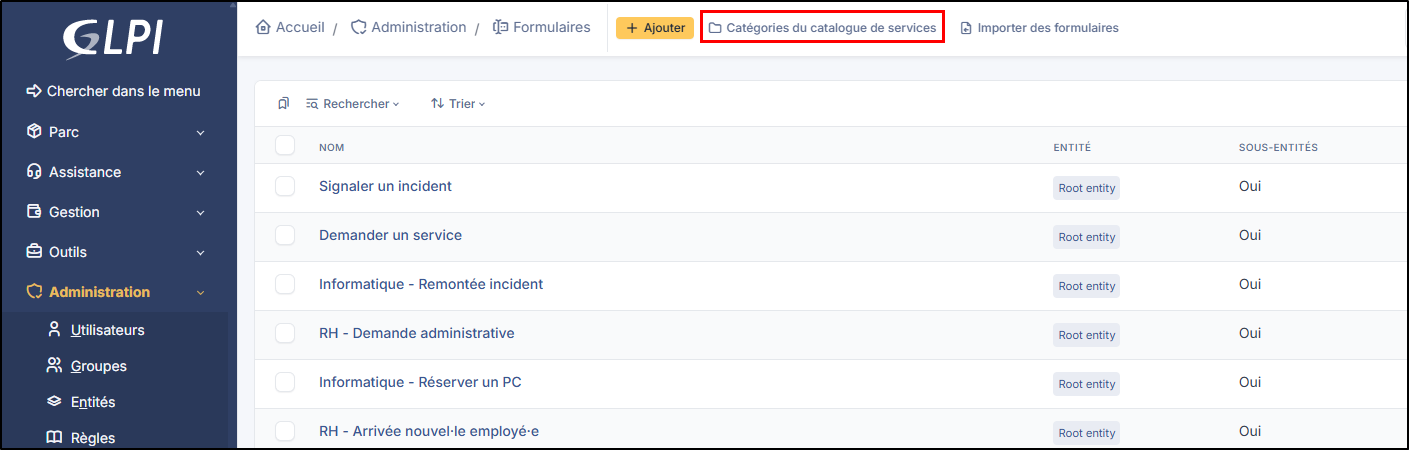The width and height of the screenshot is (1409, 450).
Task: Expand the Parc menu chevron
Action: pyautogui.click(x=200, y=133)
